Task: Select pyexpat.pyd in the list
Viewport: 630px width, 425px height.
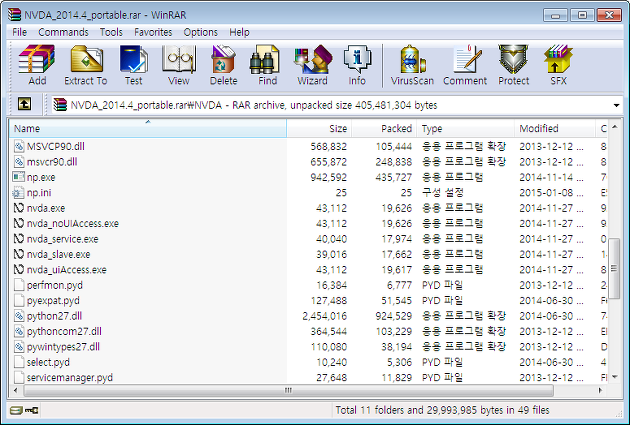Action: pos(53,300)
